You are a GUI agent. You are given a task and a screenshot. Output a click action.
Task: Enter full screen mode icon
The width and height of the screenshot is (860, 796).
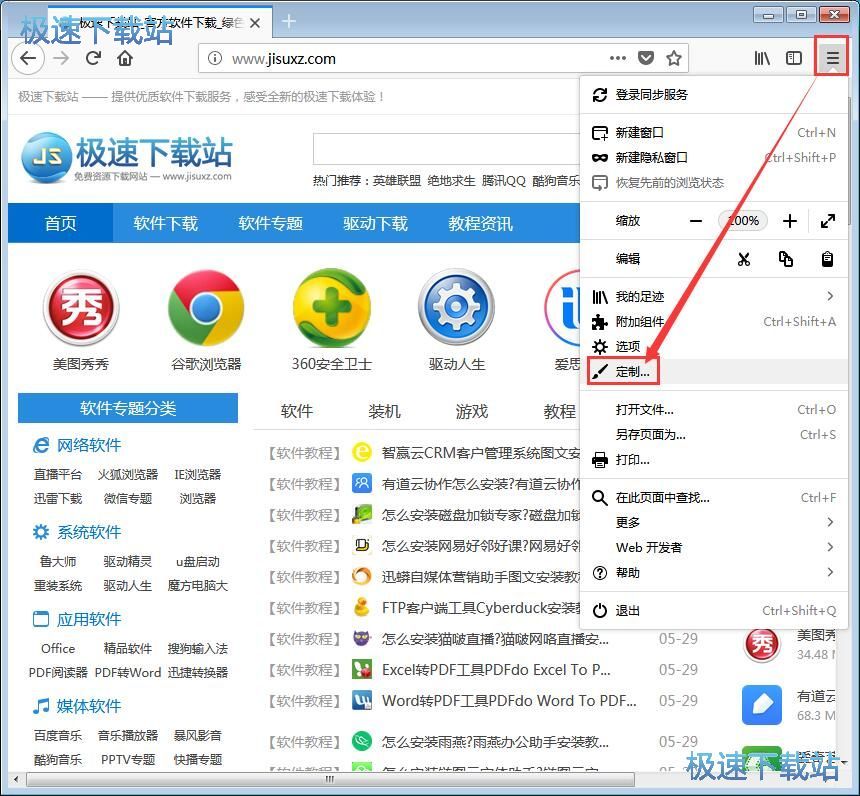[x=828, y=221]
